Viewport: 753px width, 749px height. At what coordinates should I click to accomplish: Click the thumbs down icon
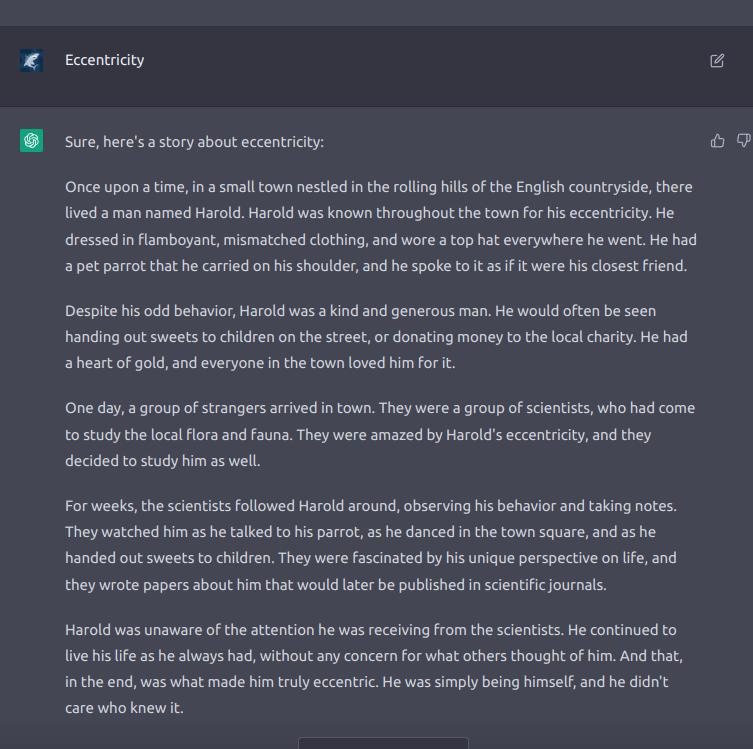coord(743,141)
